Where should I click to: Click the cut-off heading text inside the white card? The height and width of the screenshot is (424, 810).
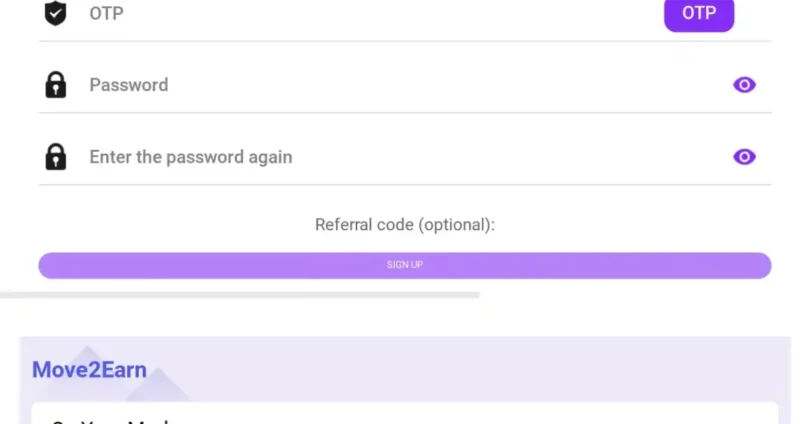[111, 421]
